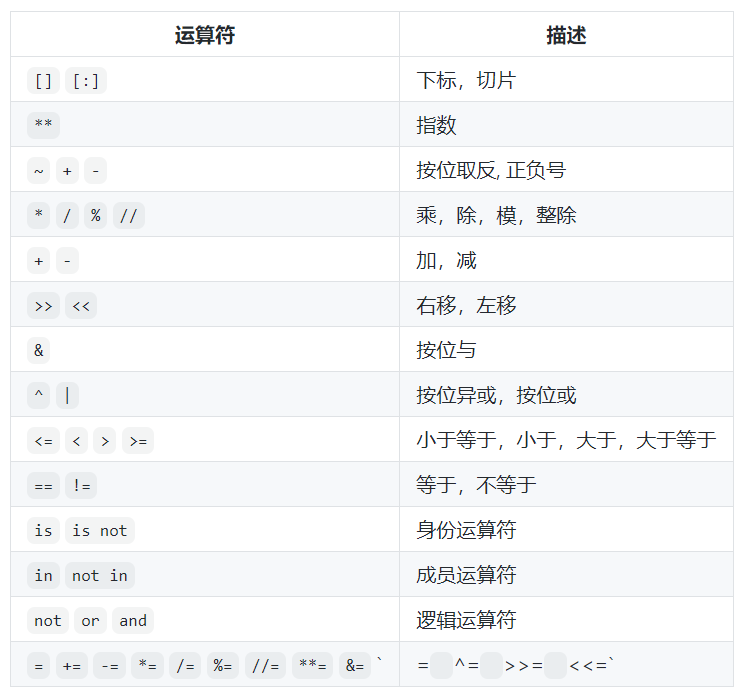Click the >>= text in last row
This screenshot has width=743, height=698.
524,665
